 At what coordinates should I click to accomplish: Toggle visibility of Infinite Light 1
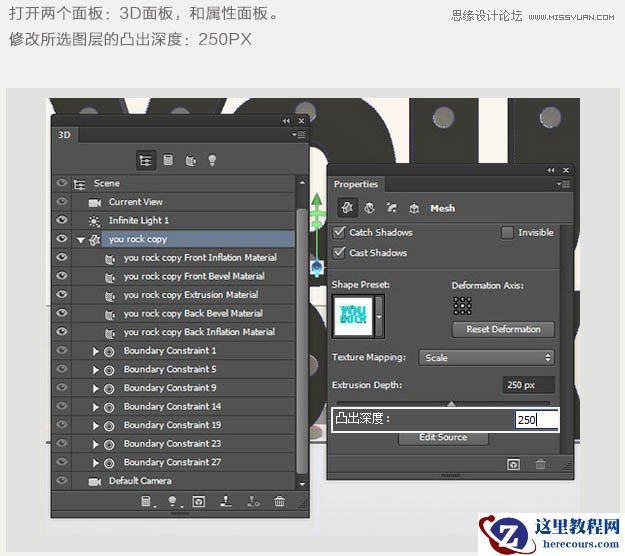pos(61,220)
